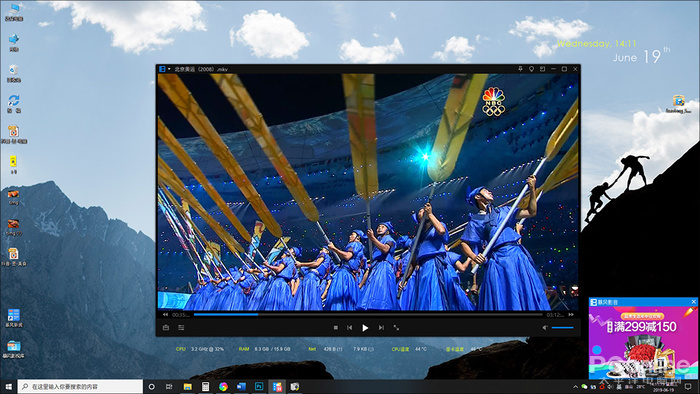700x394 pixels.
Task: Skip to the next track
Action: coord(381,328)
